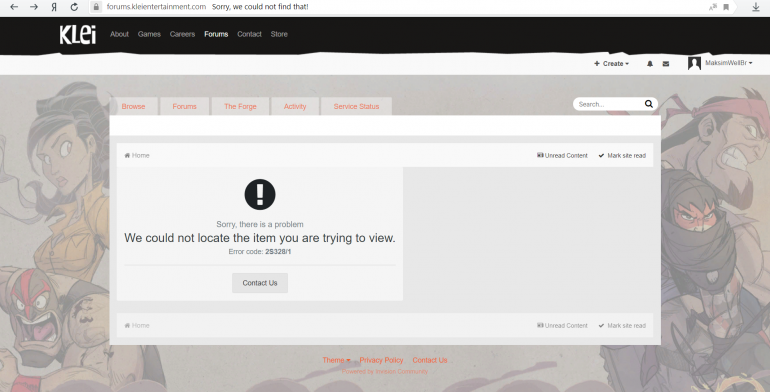Open the Careers menu item
The image size is (770, 392).
pos(182,34)
